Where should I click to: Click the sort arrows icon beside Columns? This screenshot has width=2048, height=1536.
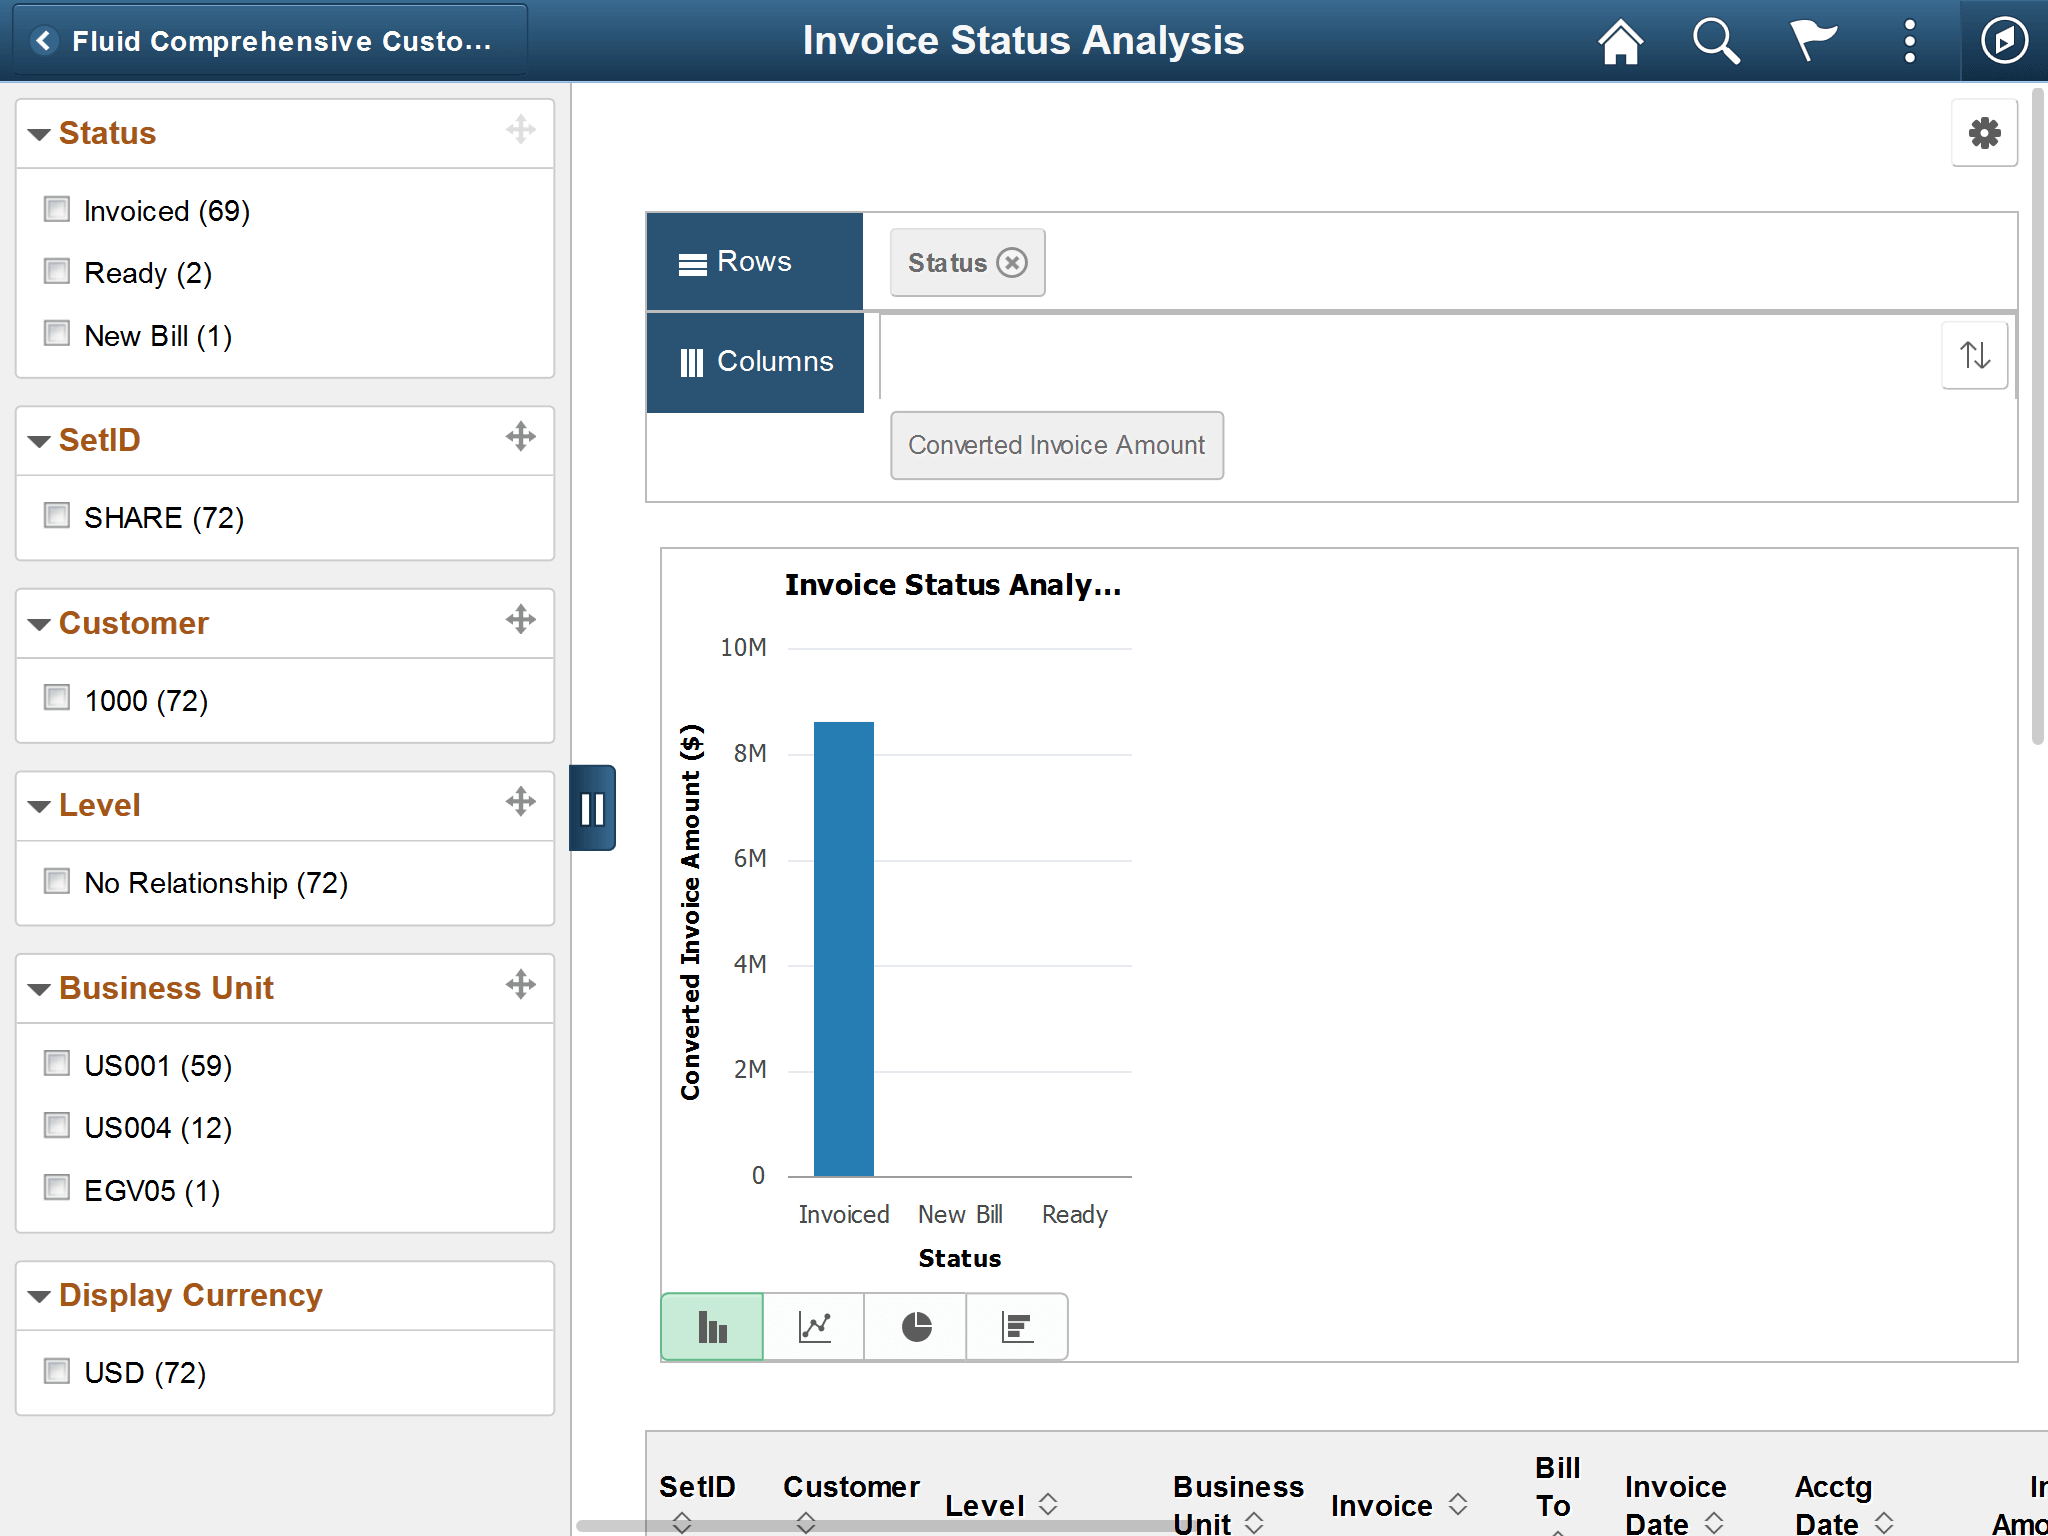point(1974,355)
